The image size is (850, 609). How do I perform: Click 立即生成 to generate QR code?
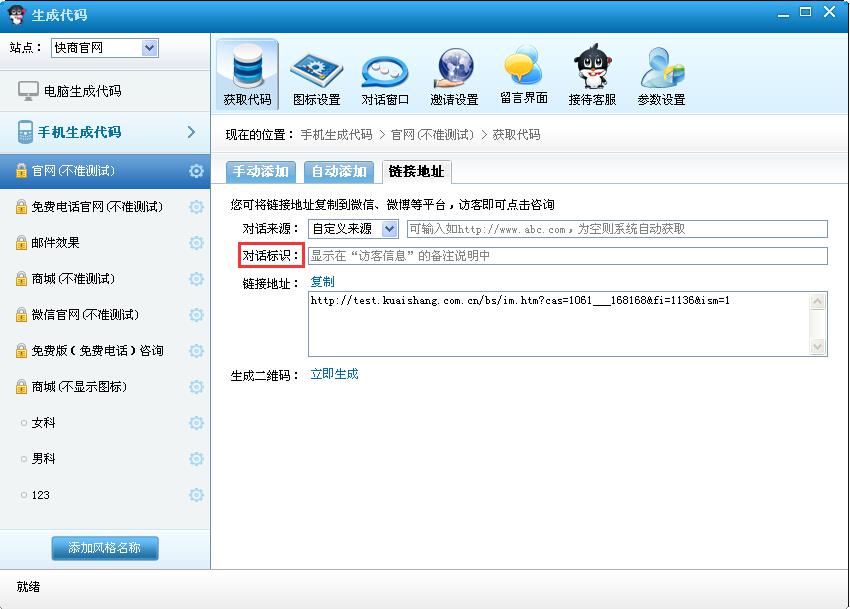[x=334, y=374]
